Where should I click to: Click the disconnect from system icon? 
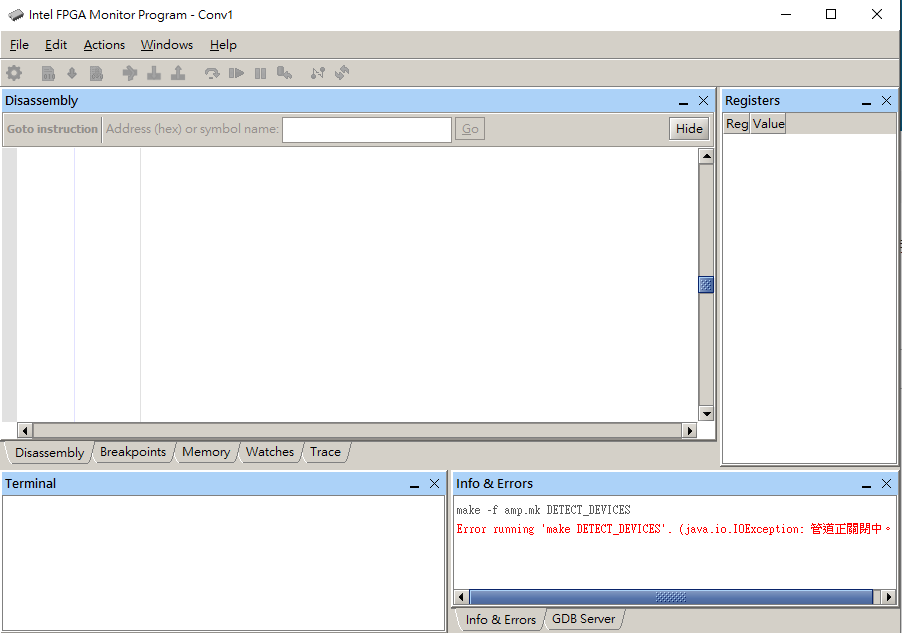[318, 73]
